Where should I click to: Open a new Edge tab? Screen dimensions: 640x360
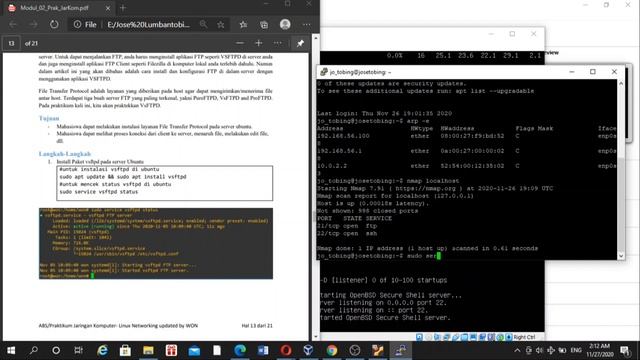point(123,8)
